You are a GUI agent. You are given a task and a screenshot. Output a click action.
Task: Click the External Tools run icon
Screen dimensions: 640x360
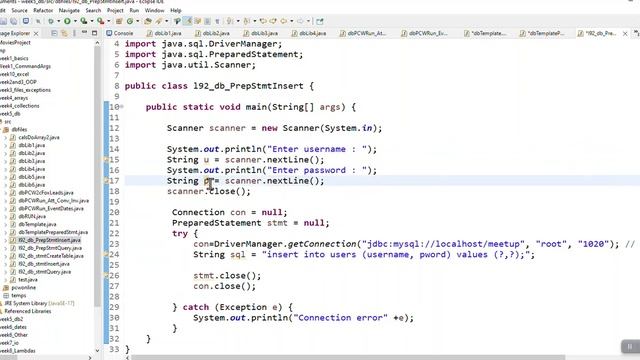tap(100, 21)
